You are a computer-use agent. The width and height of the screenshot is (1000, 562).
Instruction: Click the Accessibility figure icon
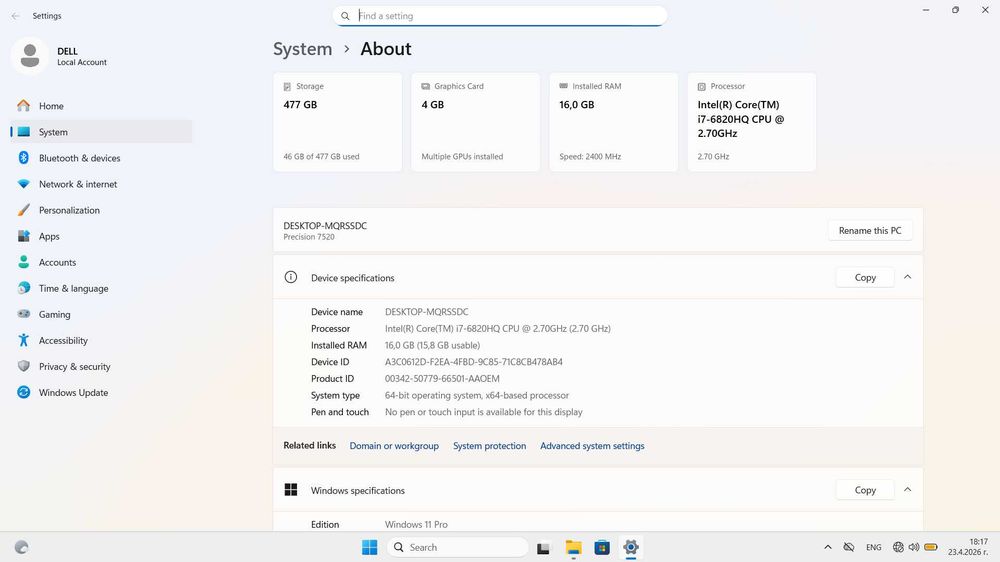[24, 340]
